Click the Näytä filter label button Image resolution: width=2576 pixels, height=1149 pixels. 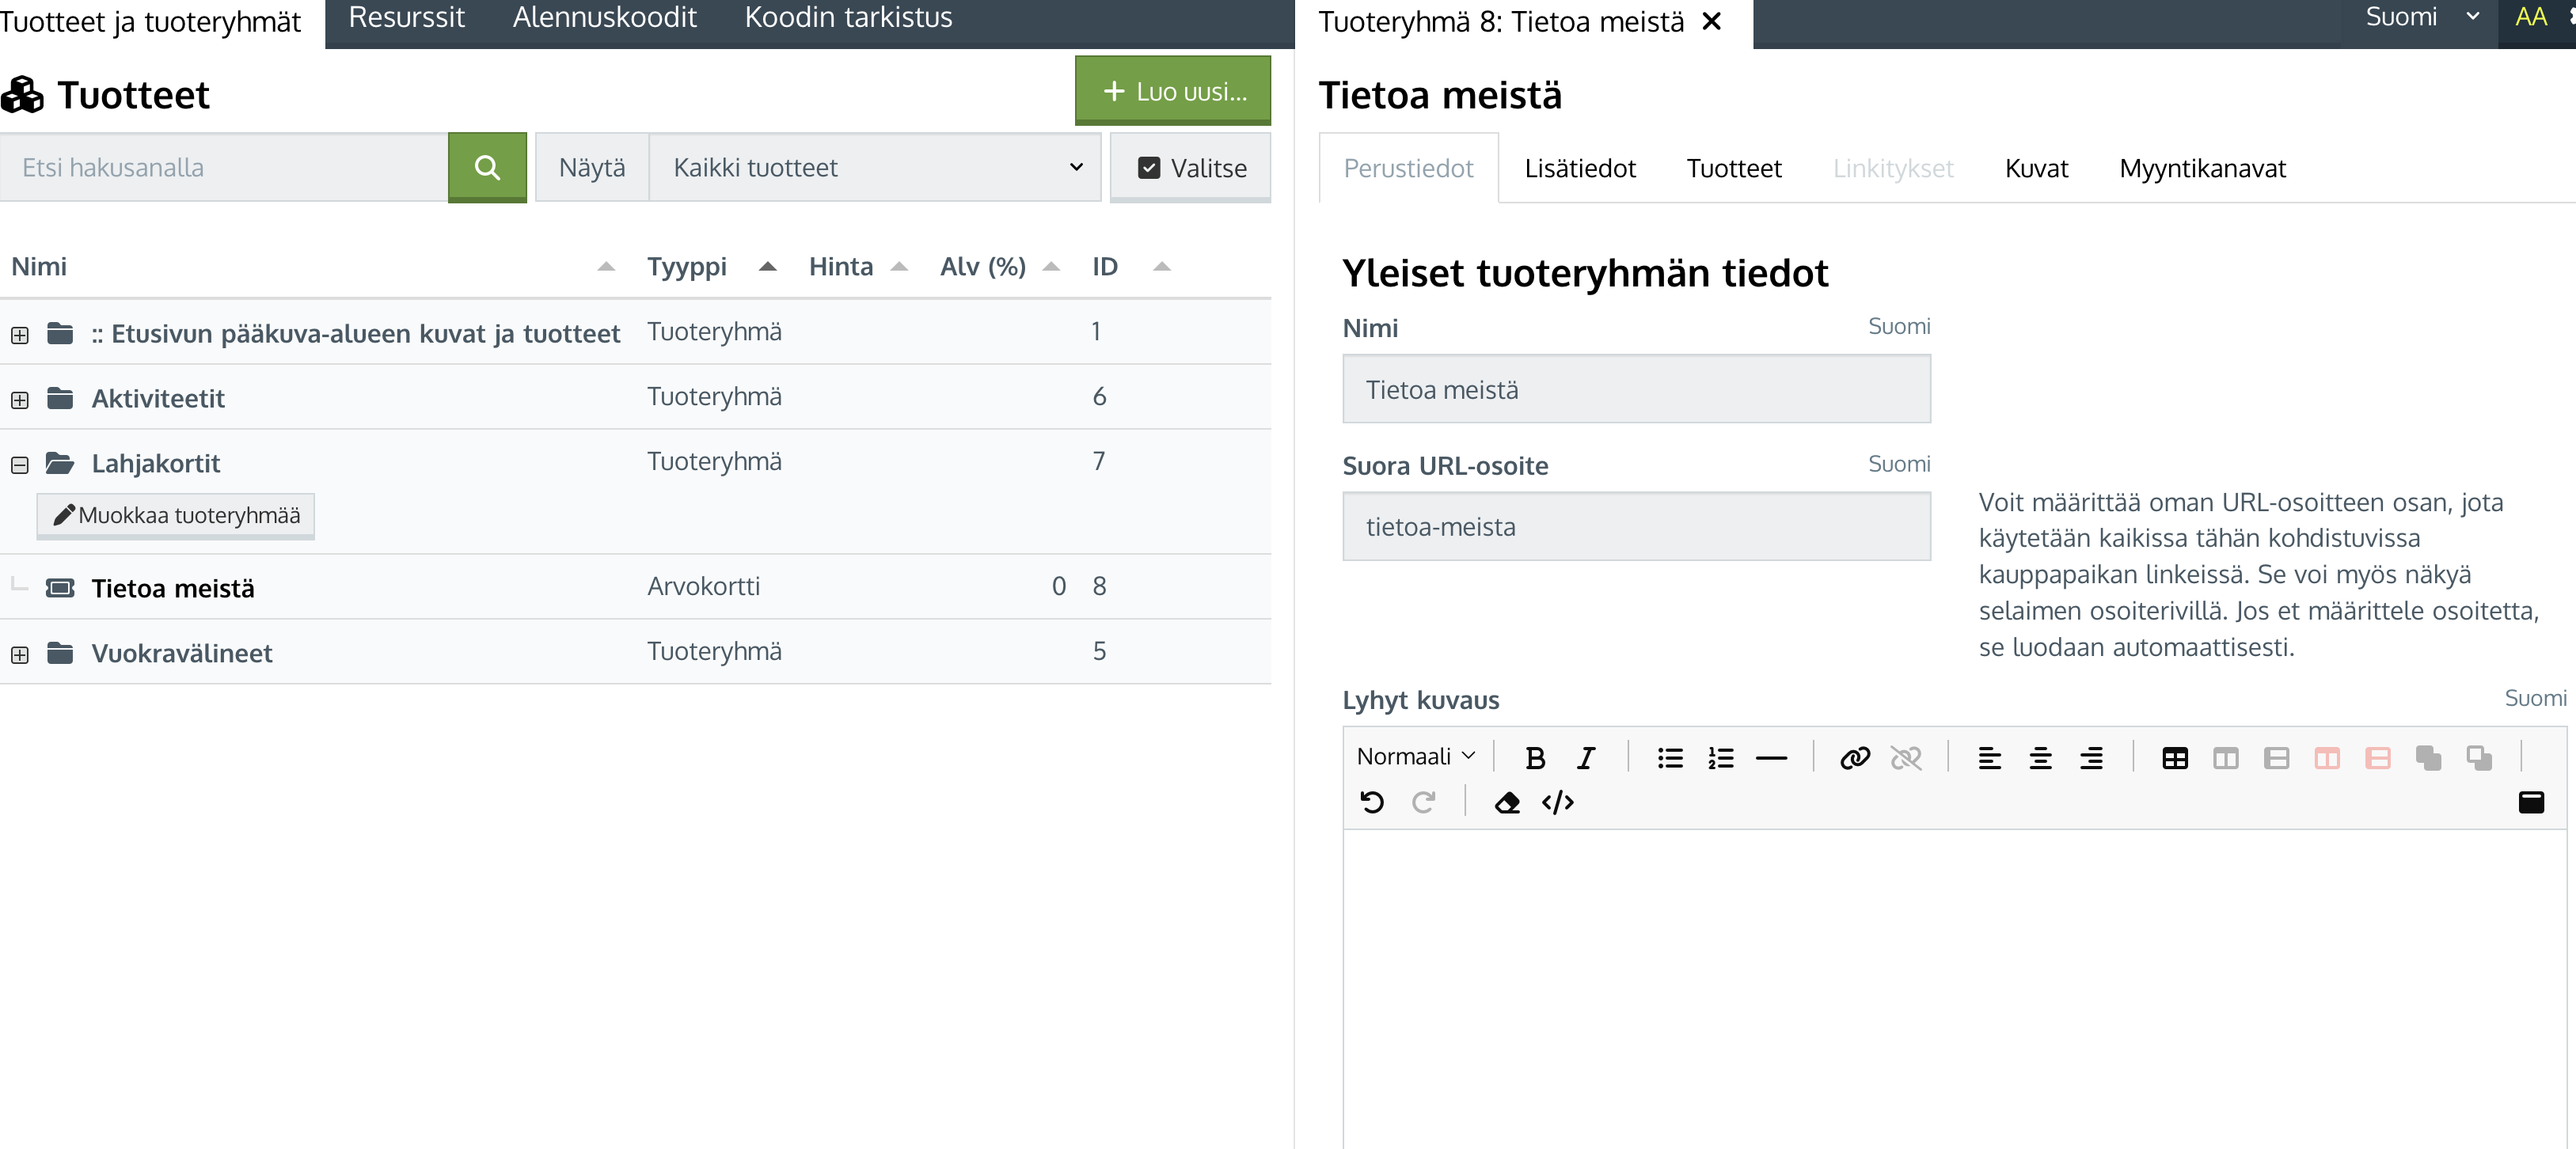click(592, 167)
